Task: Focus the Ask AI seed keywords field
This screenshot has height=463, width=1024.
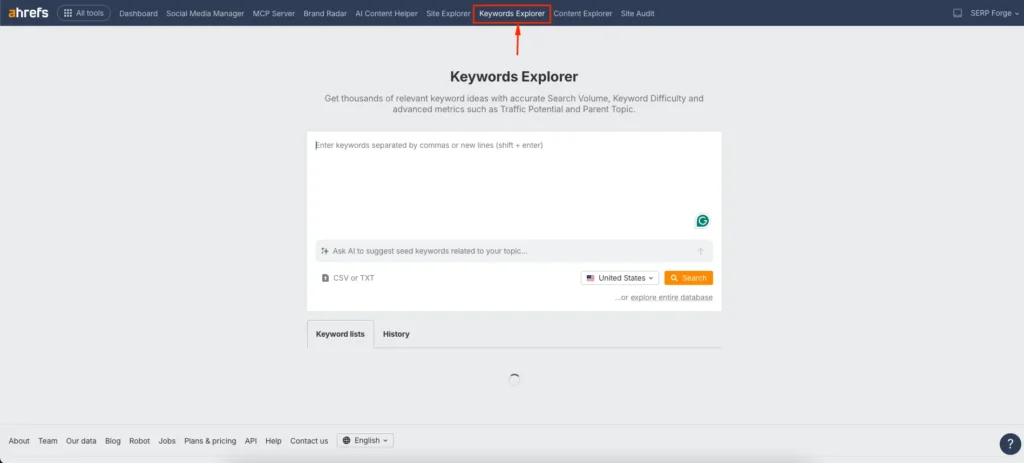Action: tap(514, 251)
